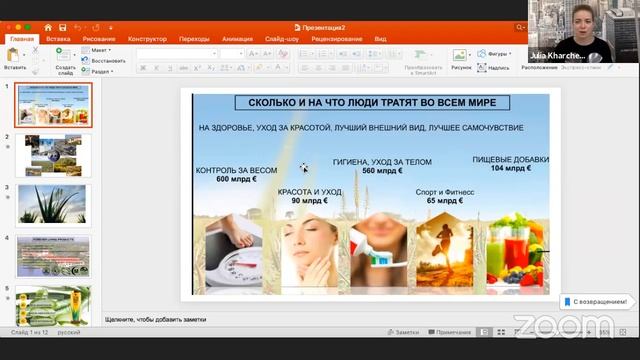This screenshot has width=640, height=360.
Task: Redo action in title bar
Action: coord(96,27)
